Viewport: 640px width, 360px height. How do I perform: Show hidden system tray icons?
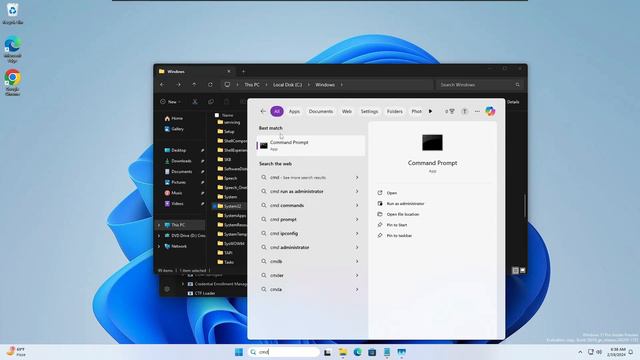pos(580,352)
